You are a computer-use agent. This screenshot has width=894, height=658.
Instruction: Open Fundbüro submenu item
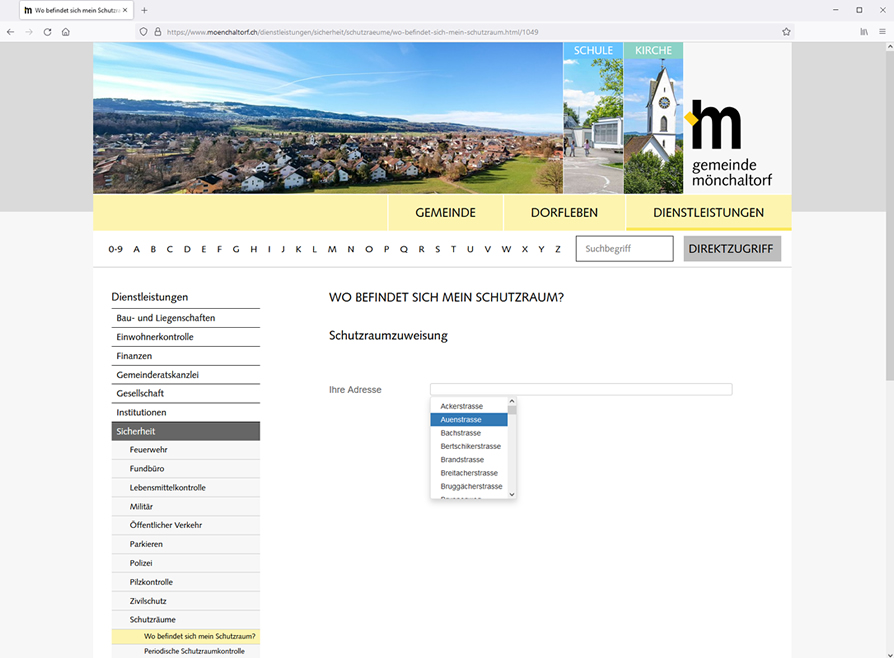click(186, 469)
